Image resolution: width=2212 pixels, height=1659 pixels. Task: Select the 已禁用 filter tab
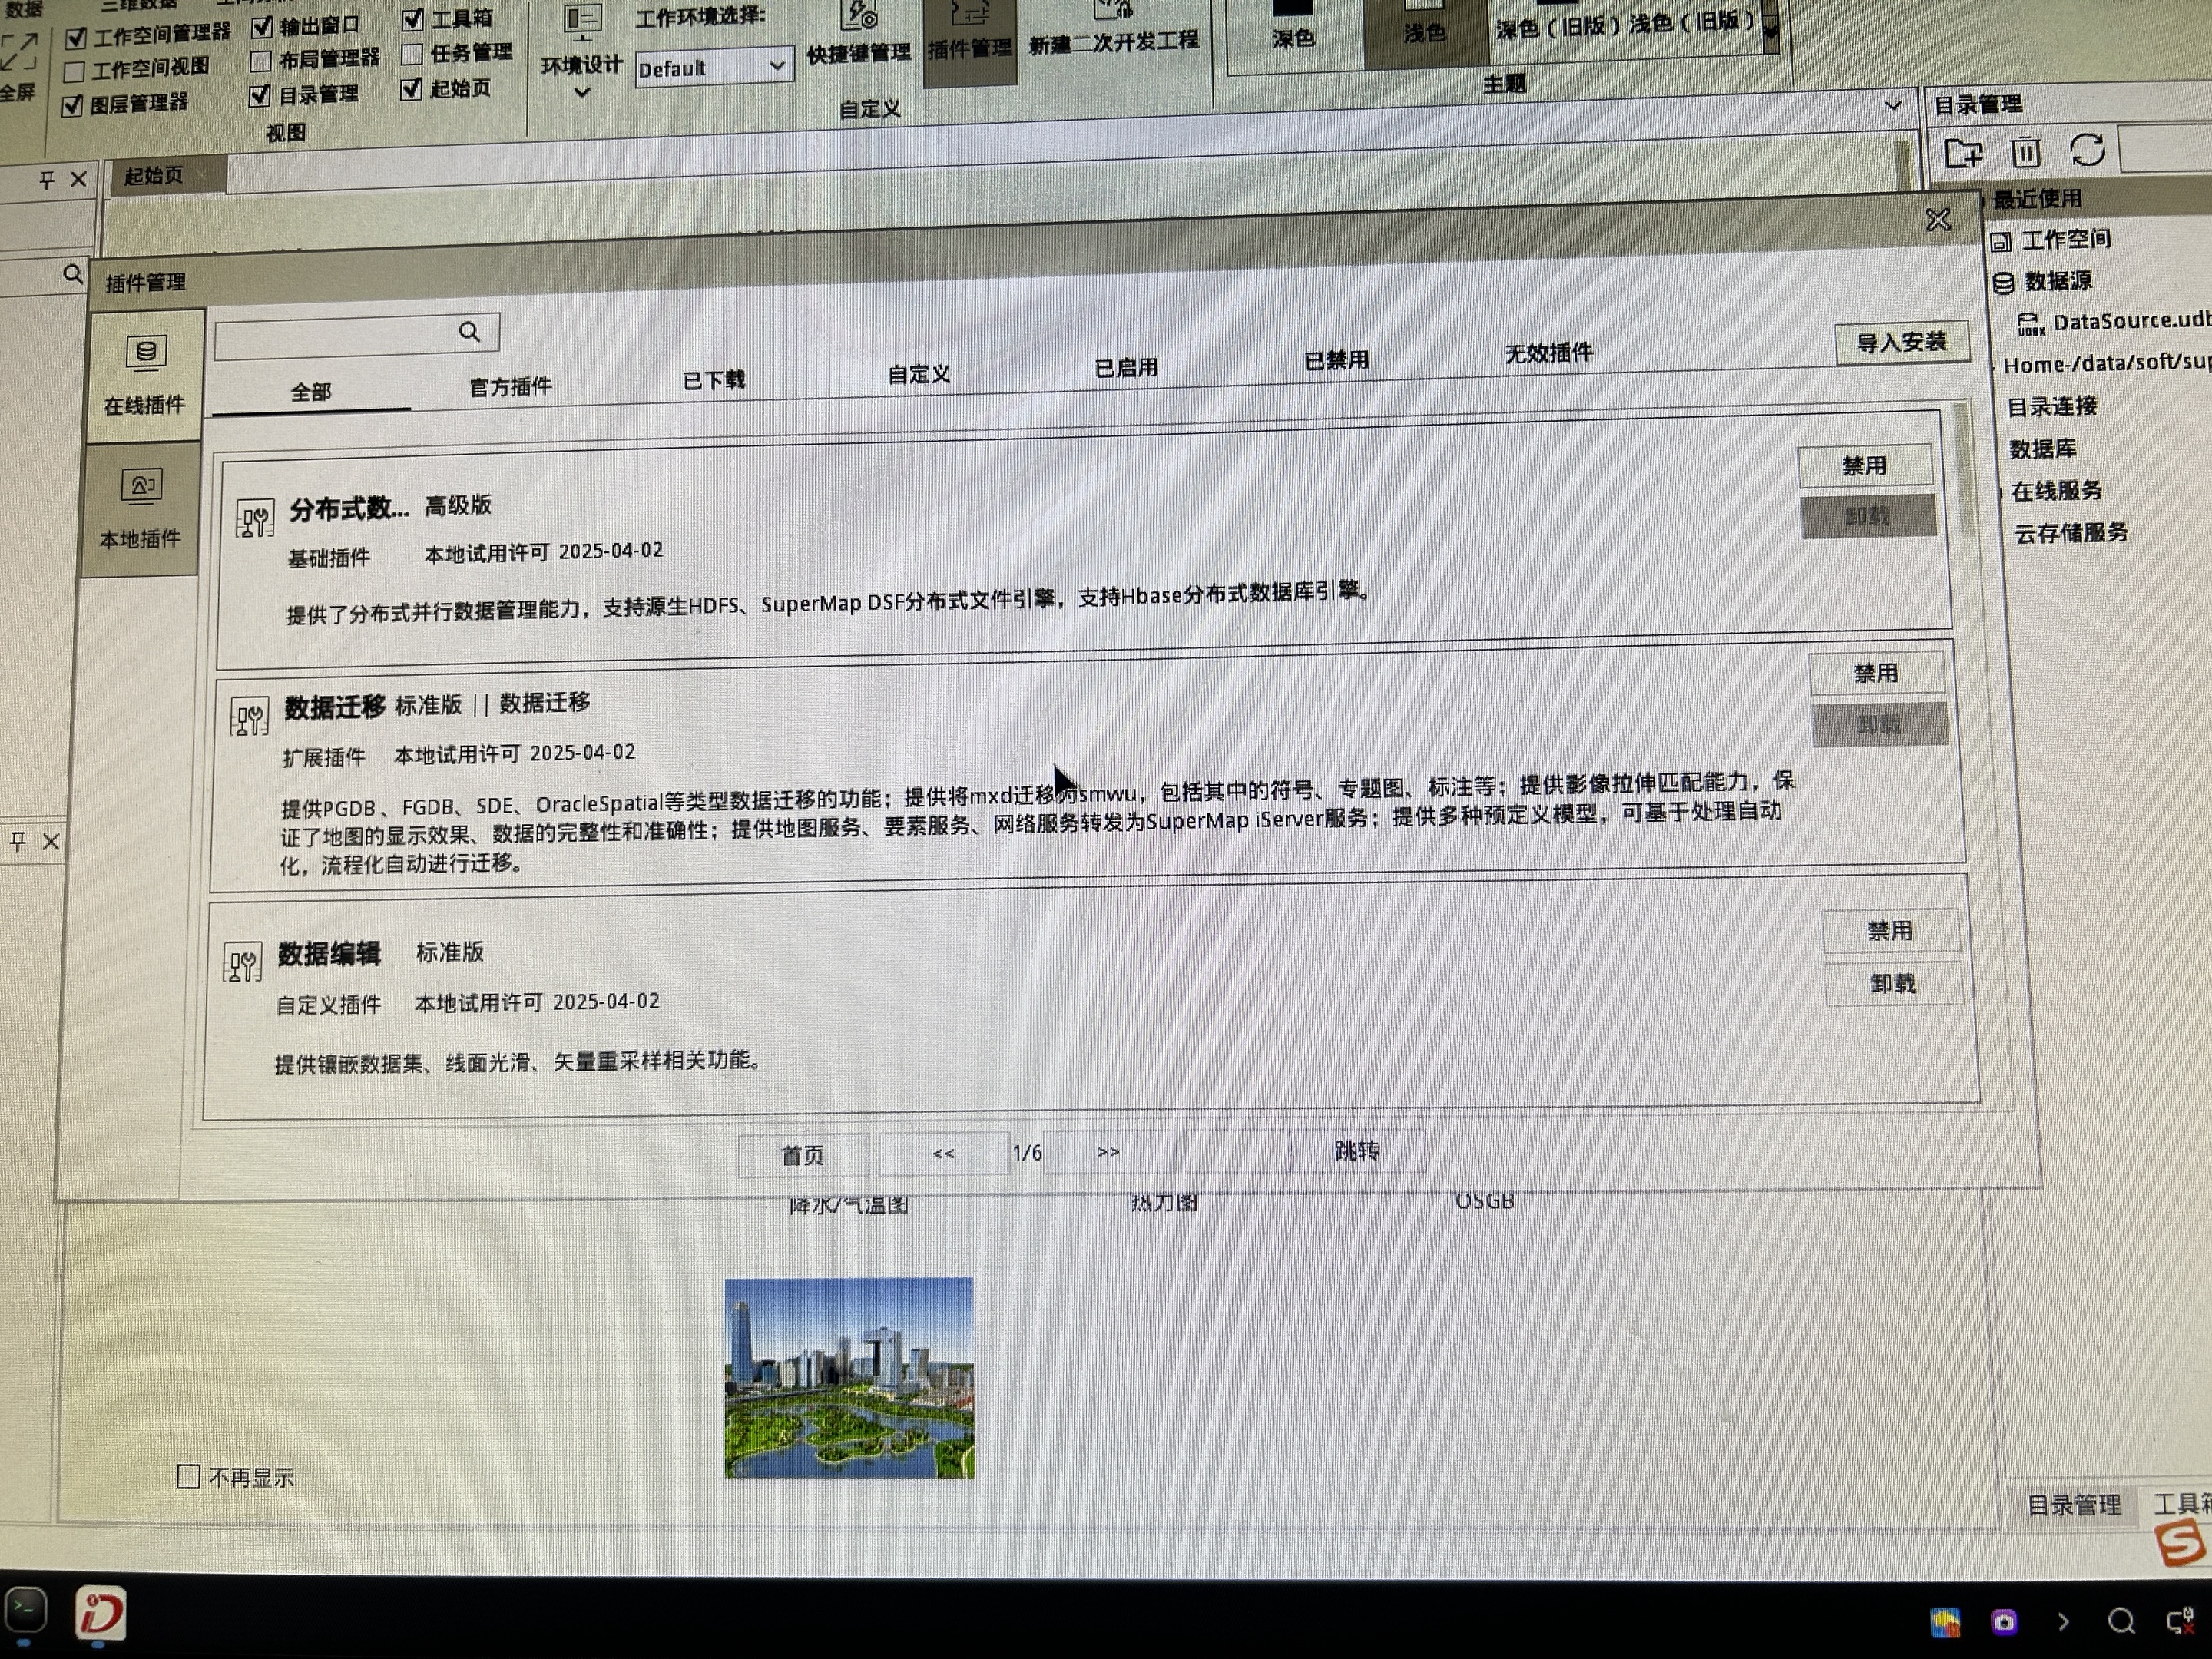(1337, 360)
